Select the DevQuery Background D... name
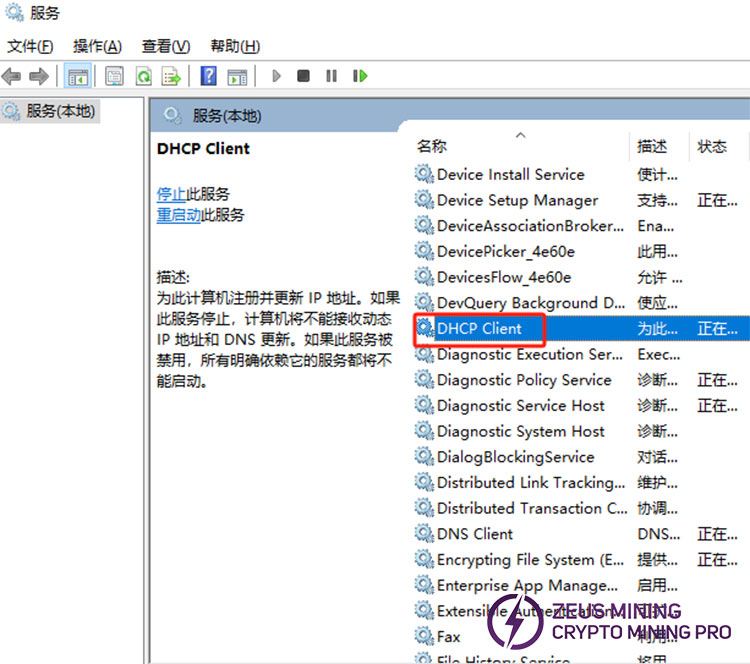Screen dimensions: 750x664 (x=530, y=303)
